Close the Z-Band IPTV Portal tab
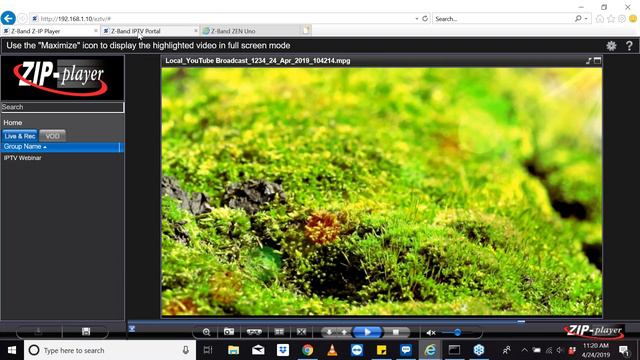The width and height of the screenshot is (640, 360). pyautogui.click(x=196, y=31)
